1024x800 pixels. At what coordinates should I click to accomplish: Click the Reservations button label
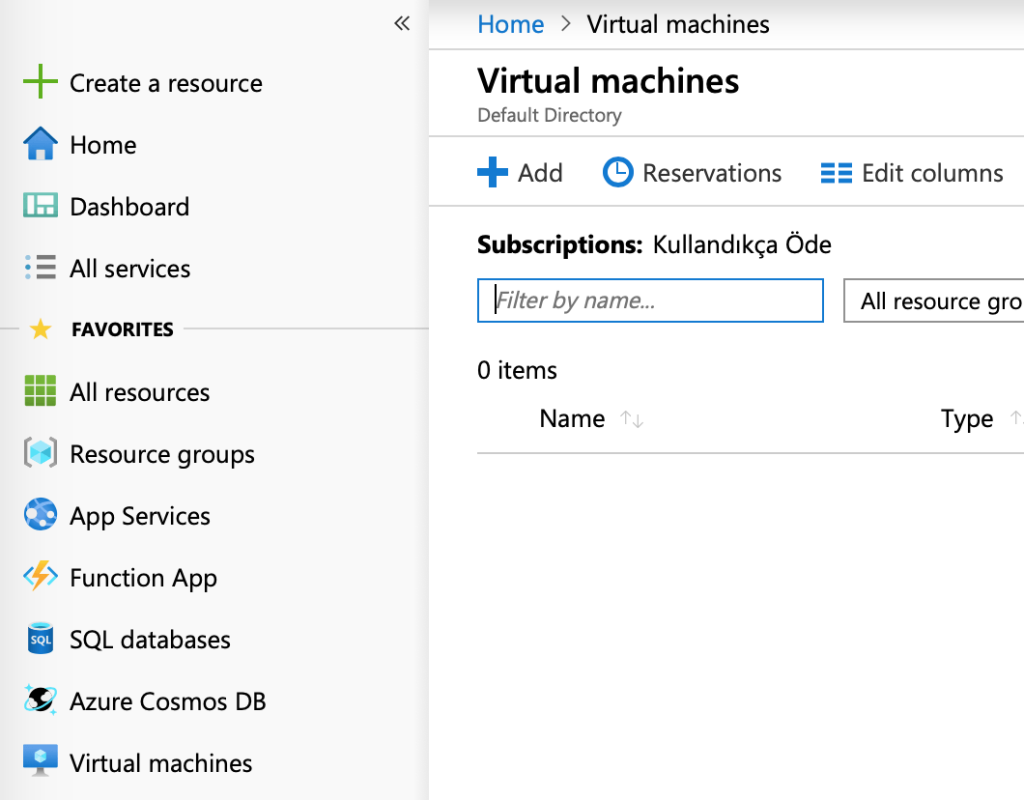coord(712,173)
